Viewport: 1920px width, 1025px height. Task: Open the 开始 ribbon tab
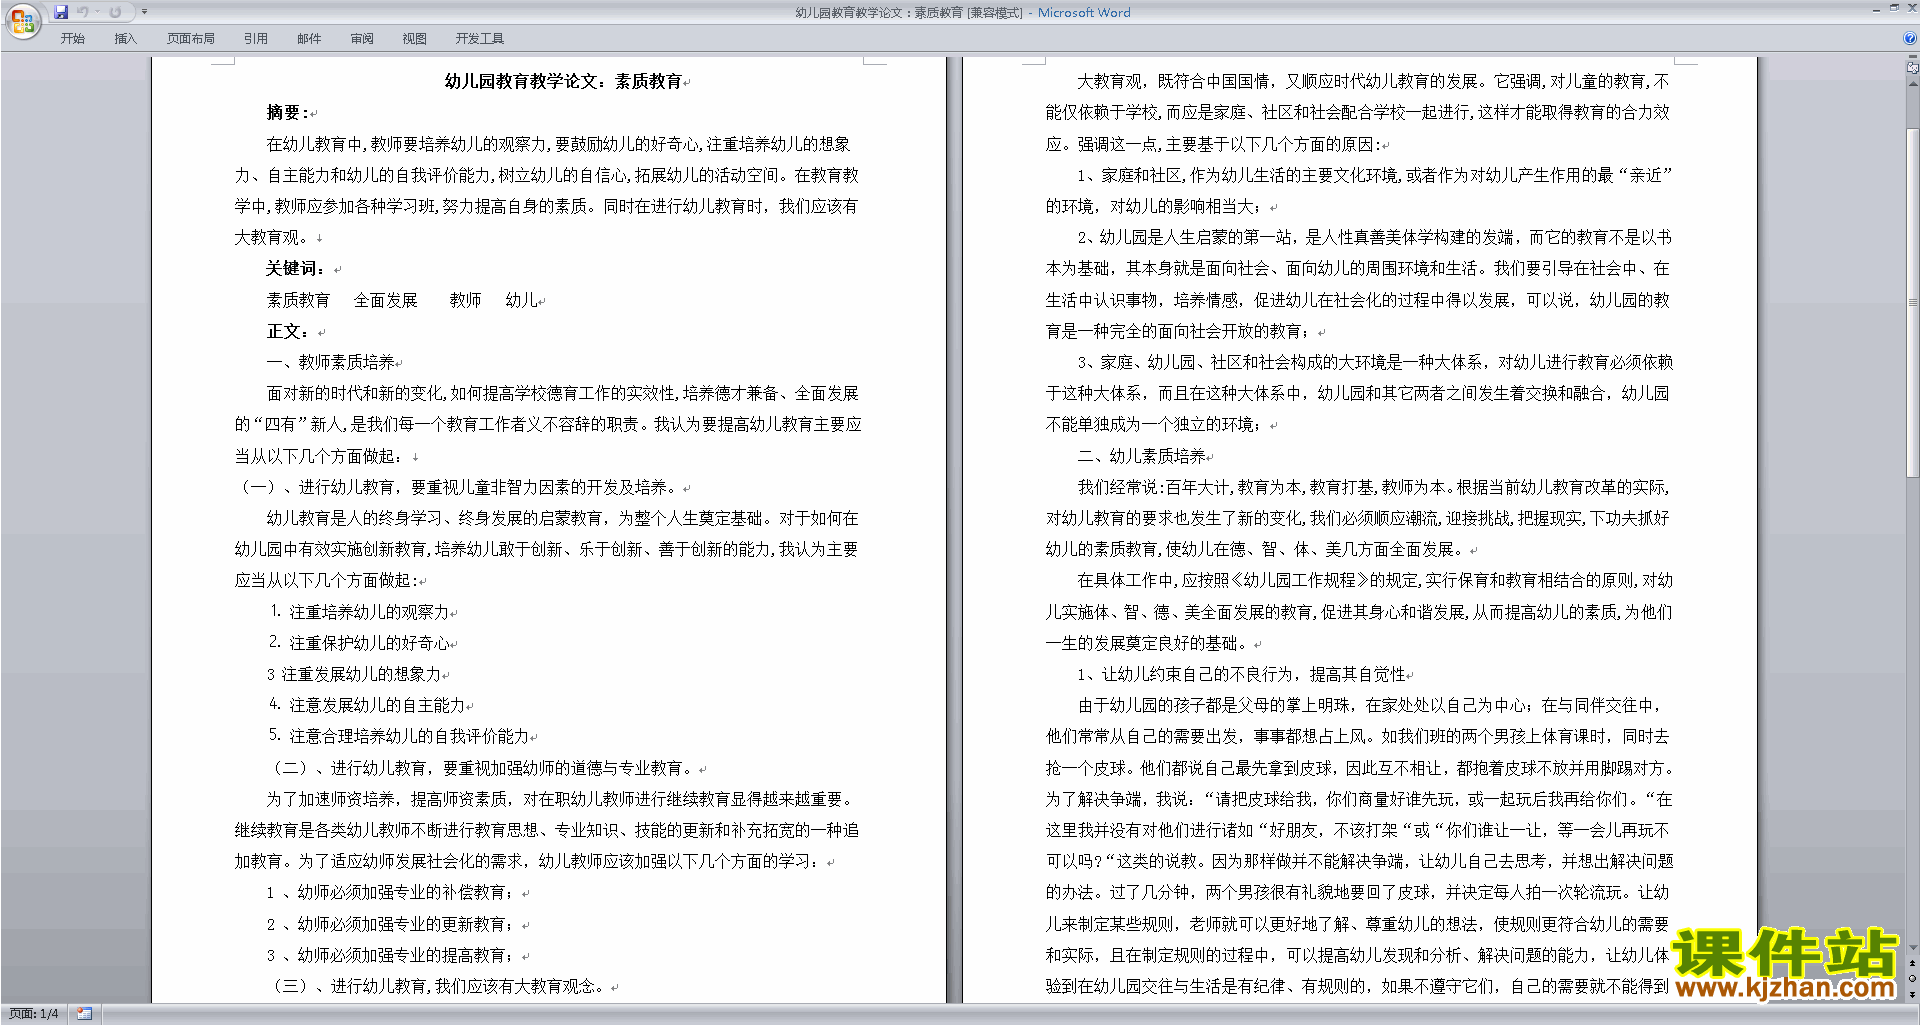(x=72, y=39)
